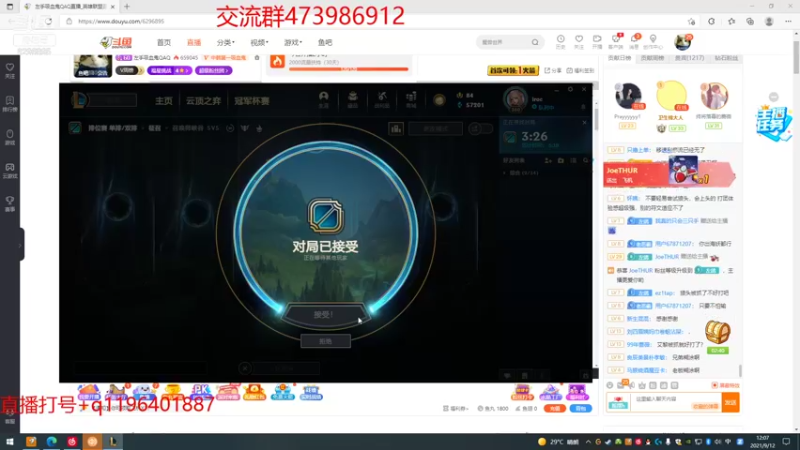
Task: Expand the 视频 video dropdown
Action: pos(259,42)
